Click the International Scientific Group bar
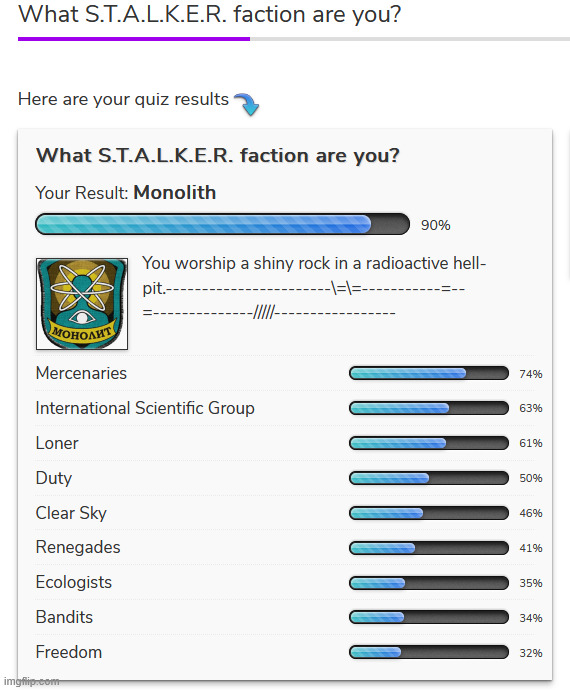Image resolution: width=570 pixels, height=690 pixels. pos(429,408)
